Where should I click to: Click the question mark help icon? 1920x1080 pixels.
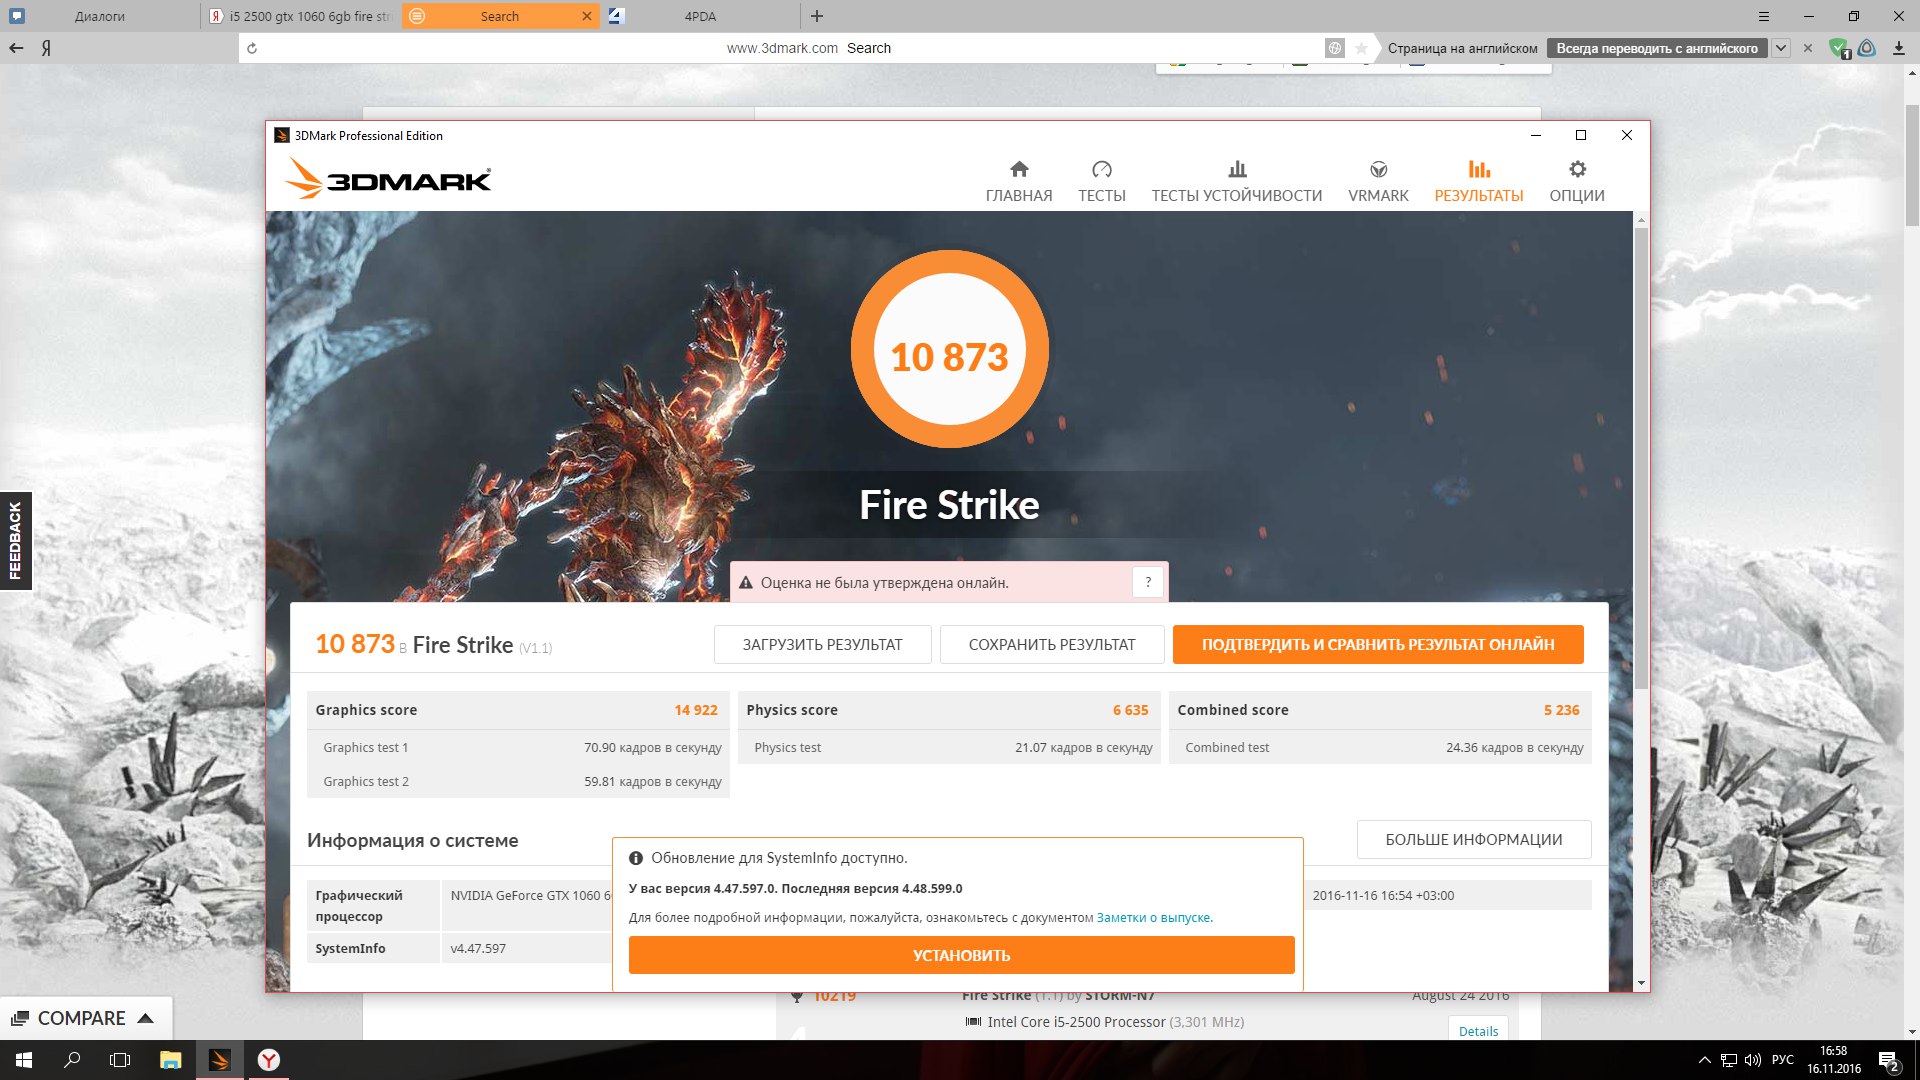coord(1147,582)
